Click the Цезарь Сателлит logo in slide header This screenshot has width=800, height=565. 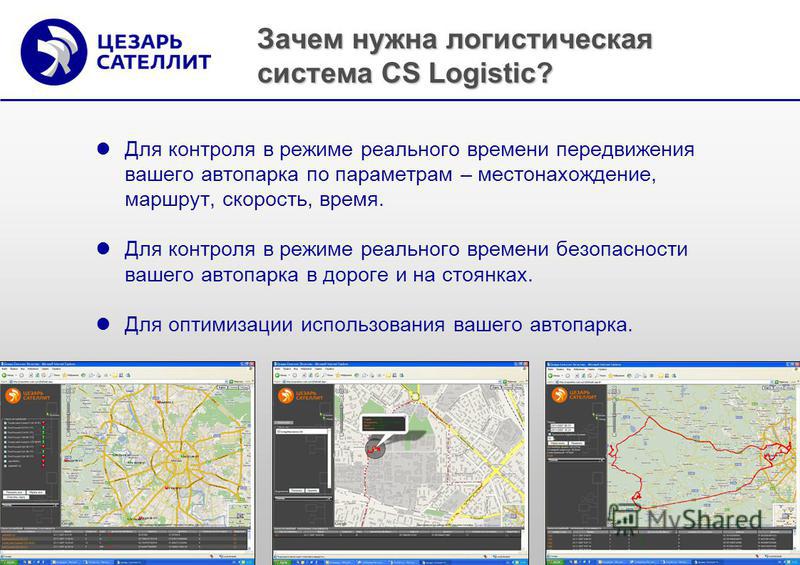[116, 52]
